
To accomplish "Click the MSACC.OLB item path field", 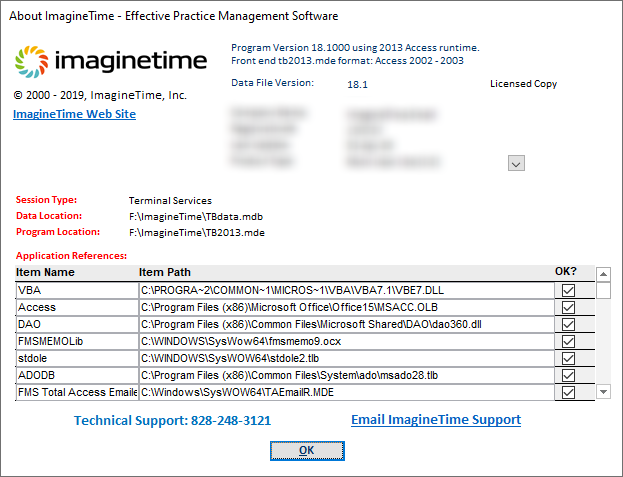I will [x=347, y=307].
